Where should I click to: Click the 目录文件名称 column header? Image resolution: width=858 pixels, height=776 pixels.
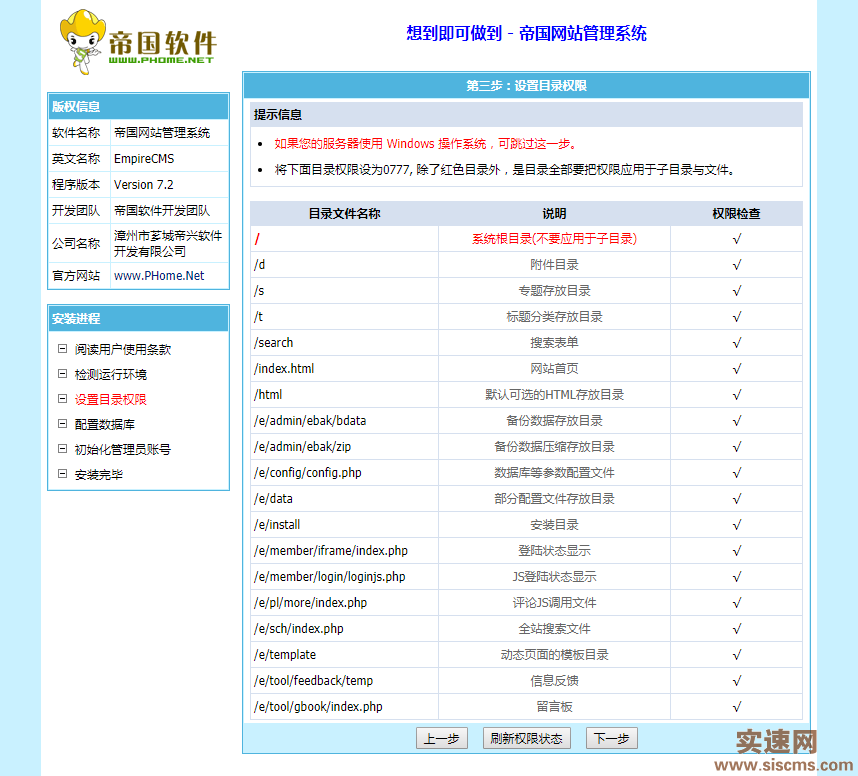[344, 213]
